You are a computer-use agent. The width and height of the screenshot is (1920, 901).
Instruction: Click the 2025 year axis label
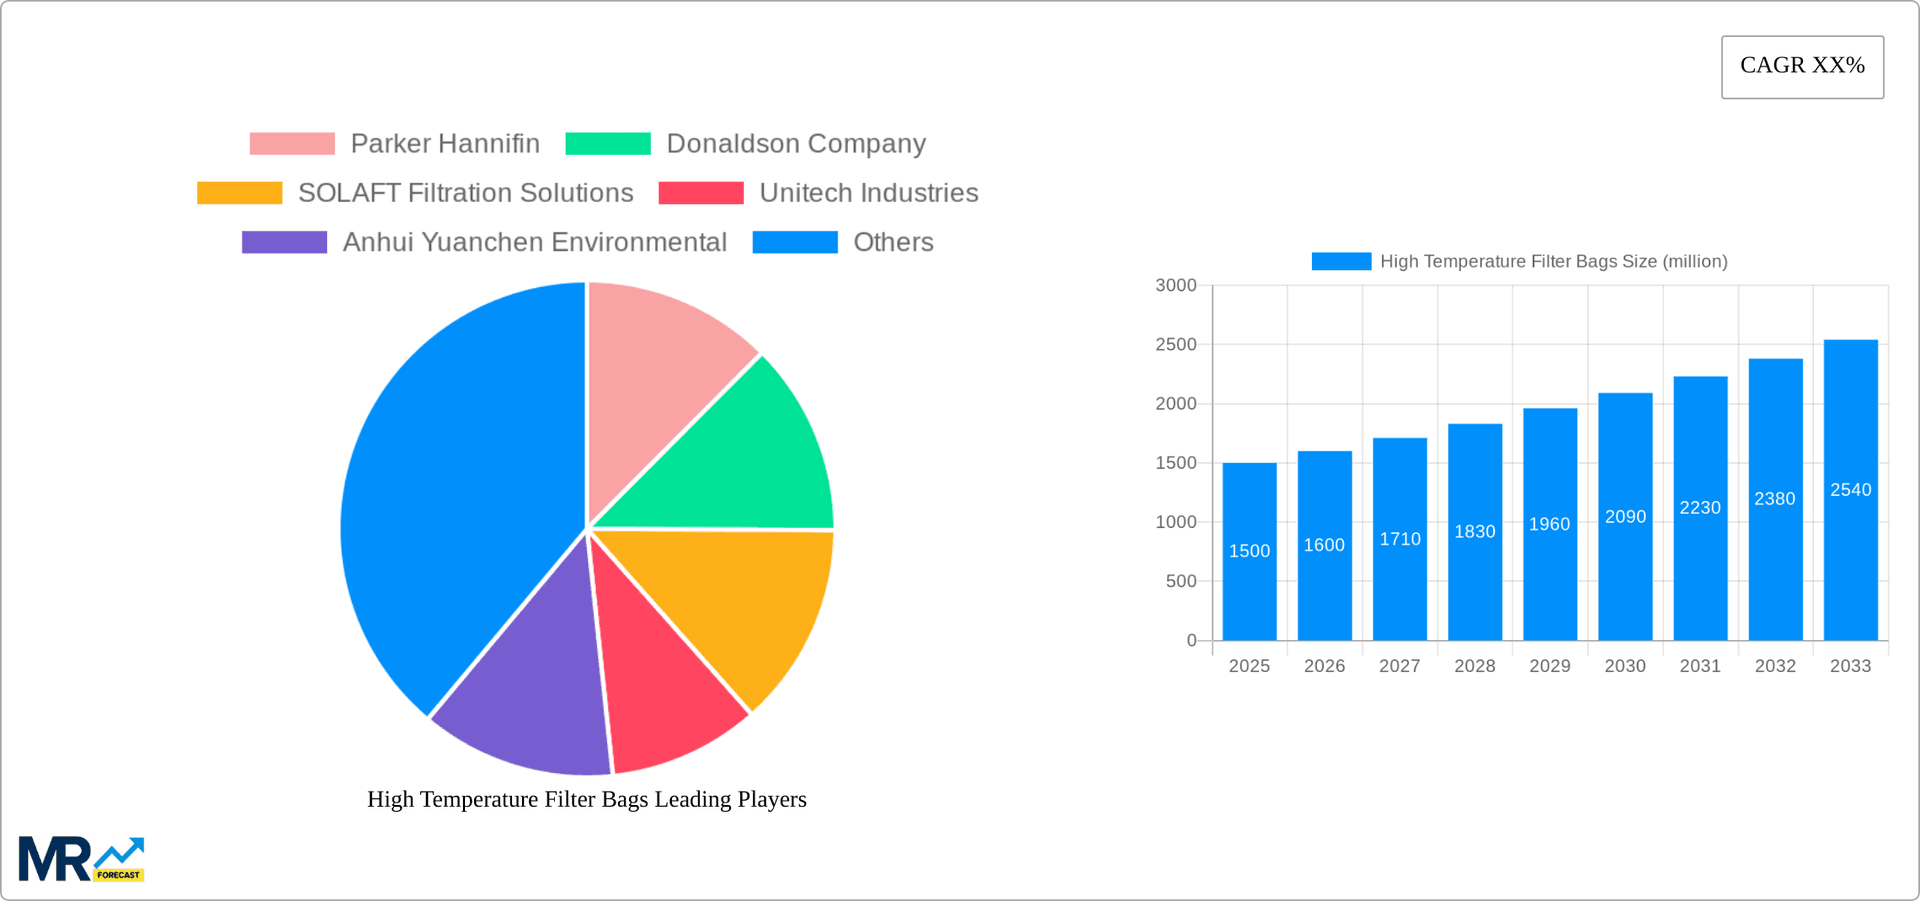(x=1249, y=666)
